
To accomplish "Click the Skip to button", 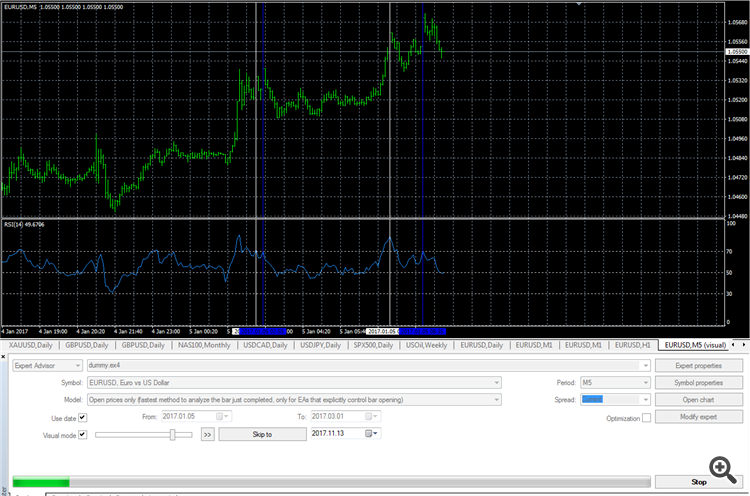I will click(263, 434).
